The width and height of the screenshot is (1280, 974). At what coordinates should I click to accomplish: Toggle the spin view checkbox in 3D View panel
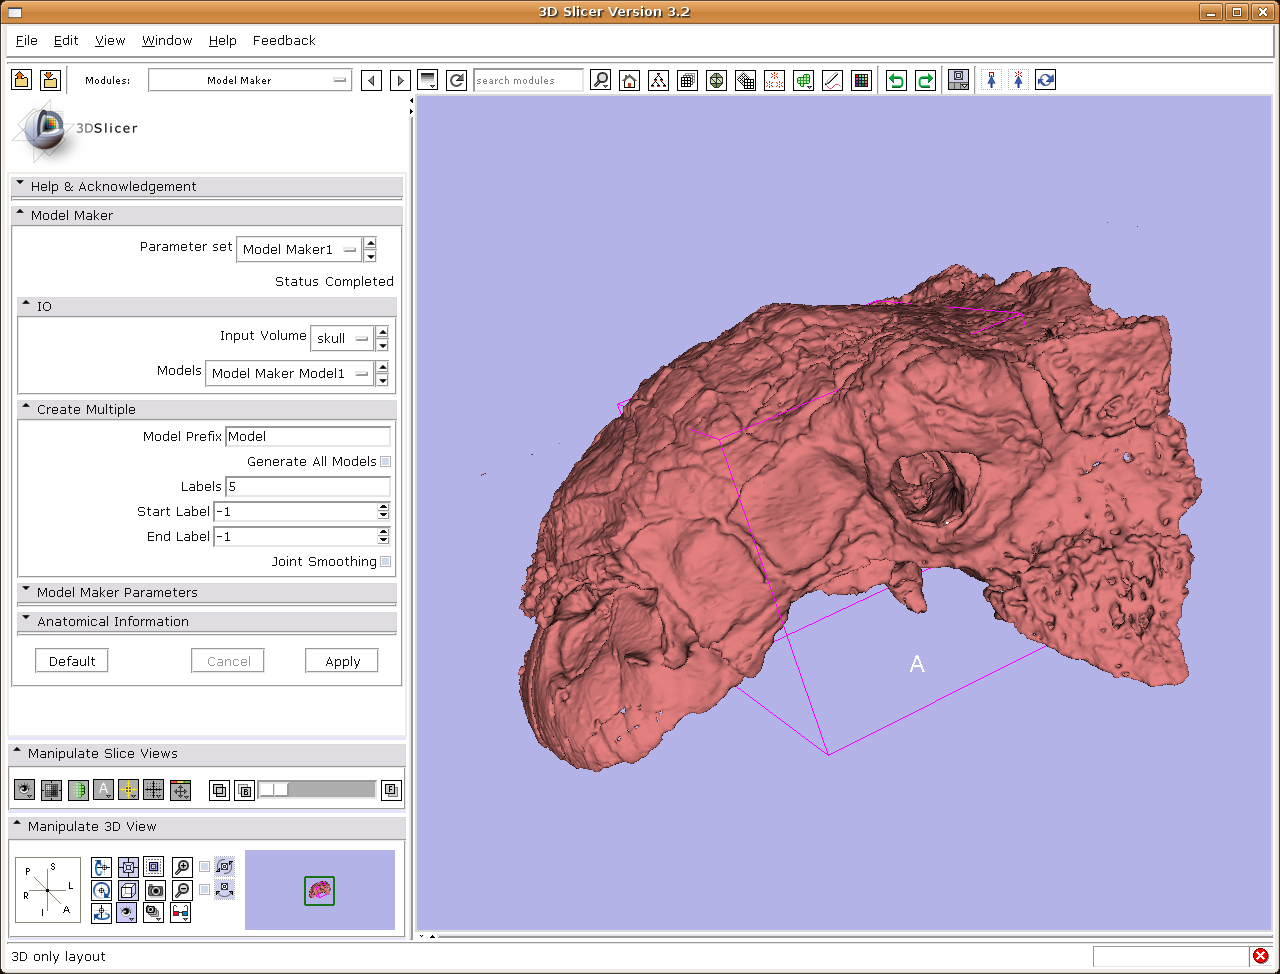point(205,867)
